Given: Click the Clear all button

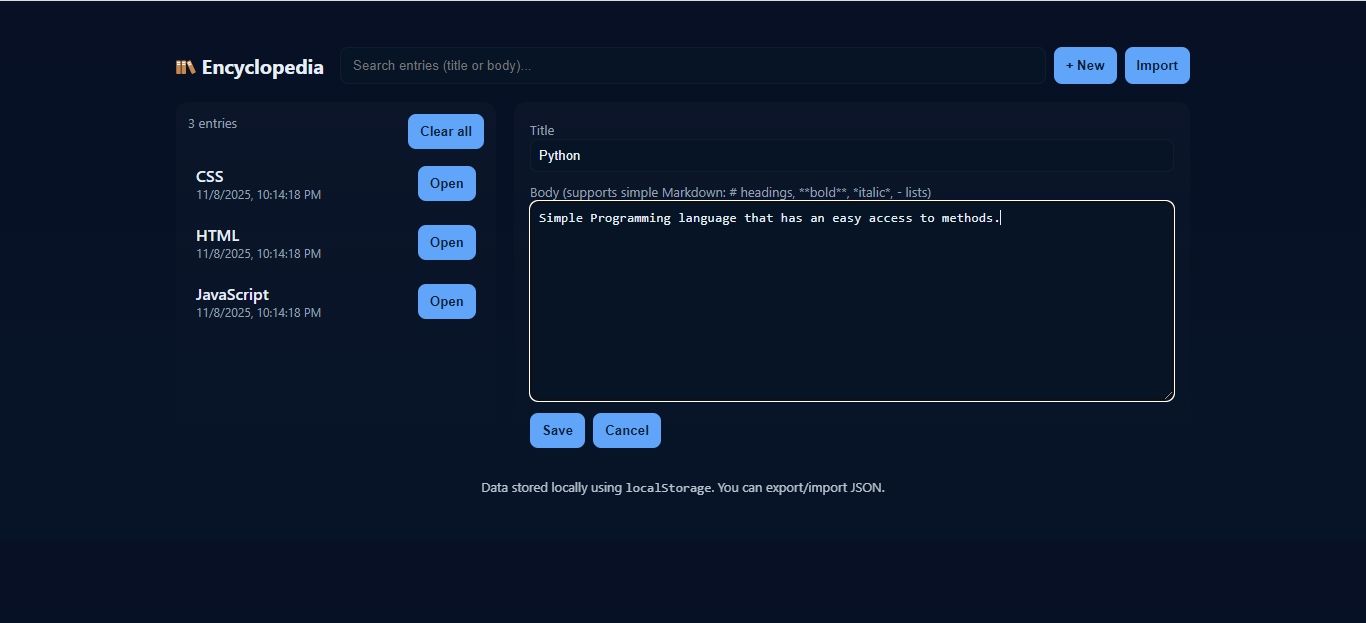Looking at the screenshot, I should pos(445,132).
